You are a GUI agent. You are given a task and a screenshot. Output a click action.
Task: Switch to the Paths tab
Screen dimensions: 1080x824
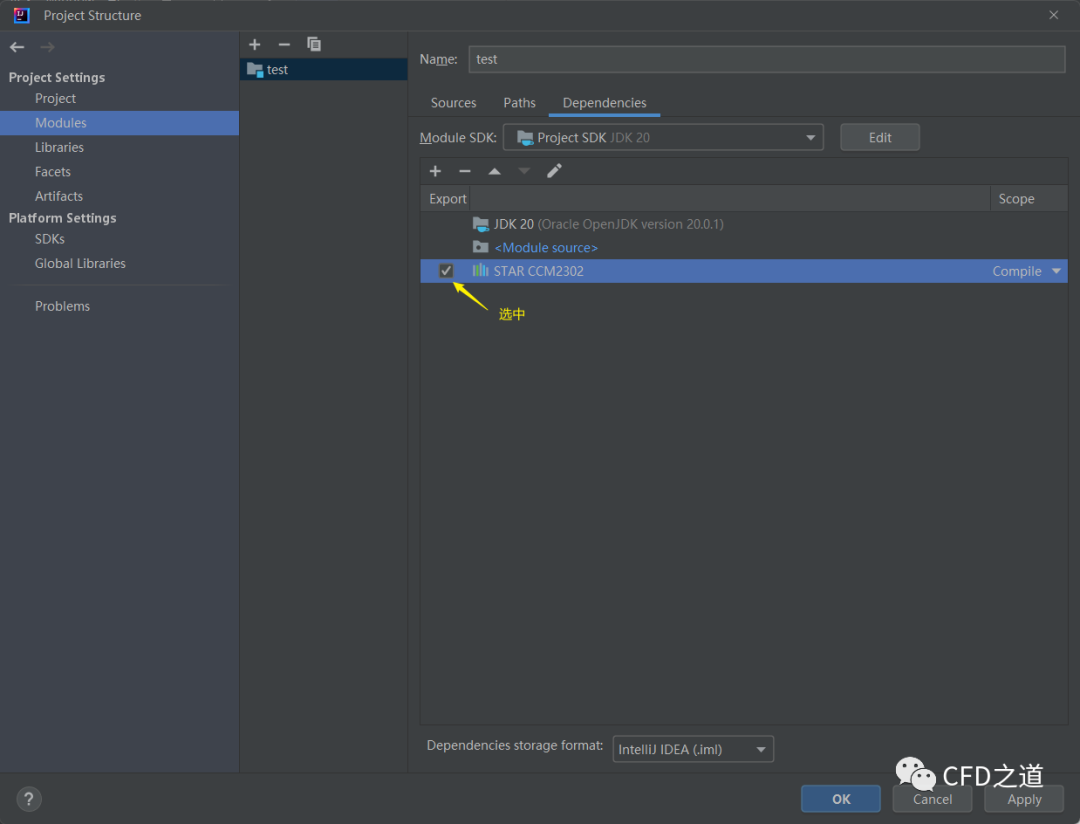tap(519, 103)
